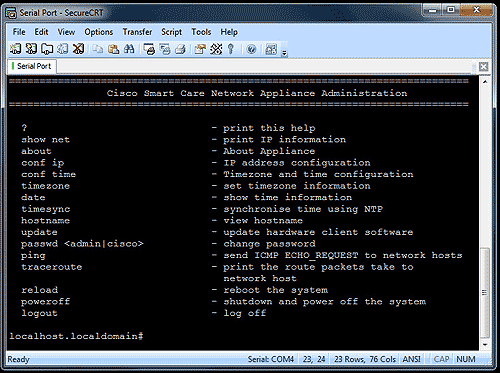Screen dimensions: 500x373
Task: Click '23 Rows, 76 Cols' status entry
Action: tap(365, 359)
